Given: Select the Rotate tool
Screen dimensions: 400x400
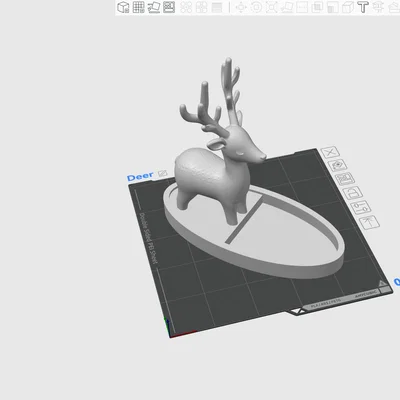Looking at the screenshot, I should pyautogui.click(x=256, y=7).
